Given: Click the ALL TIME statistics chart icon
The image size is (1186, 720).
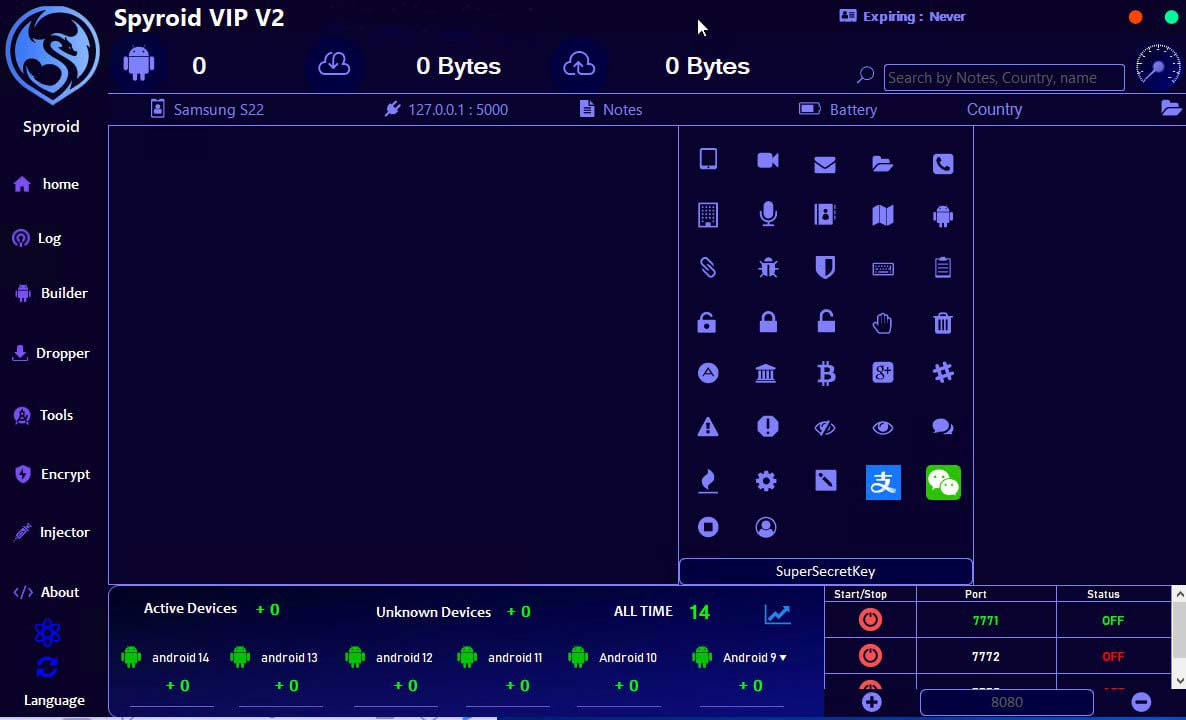Looking at the screenshot, I should (777, 613).
